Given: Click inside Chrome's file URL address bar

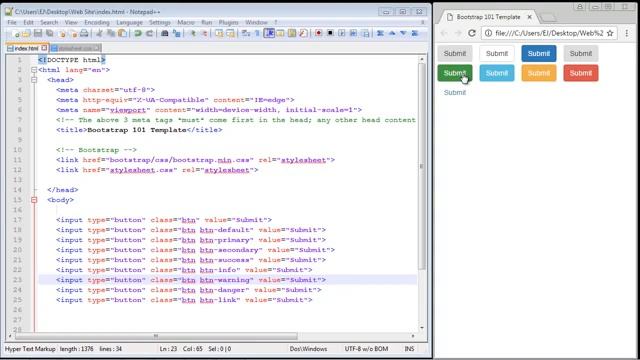Looking at the screenshot, I should coord(549,33).
